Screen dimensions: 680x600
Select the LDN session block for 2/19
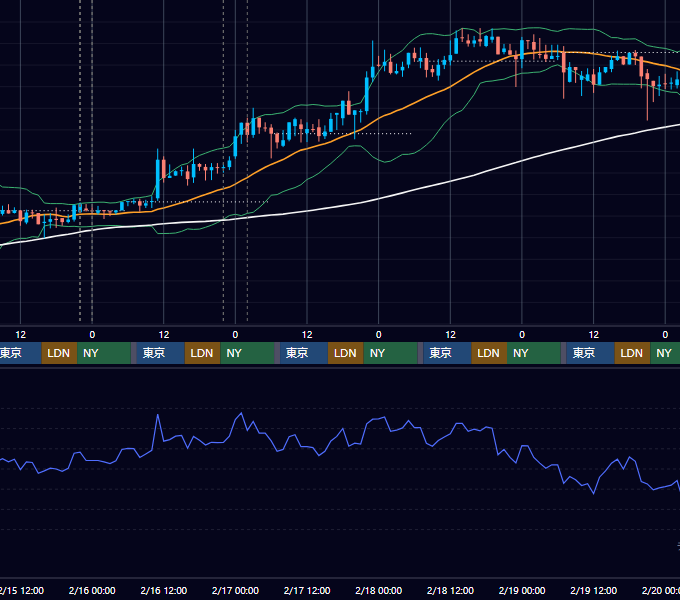[x=632, y=353]
